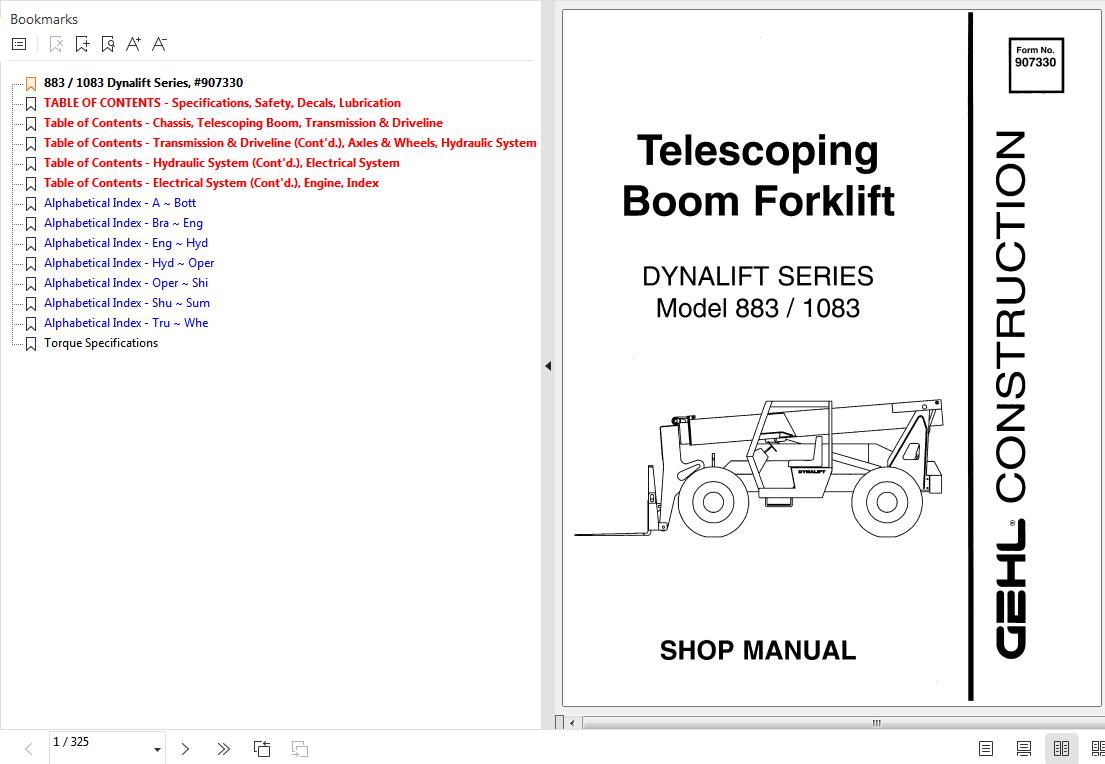This screenshot has height=764, width=1105.
Task: Open bookmarks options menu icon
Action: pos(19,44)
